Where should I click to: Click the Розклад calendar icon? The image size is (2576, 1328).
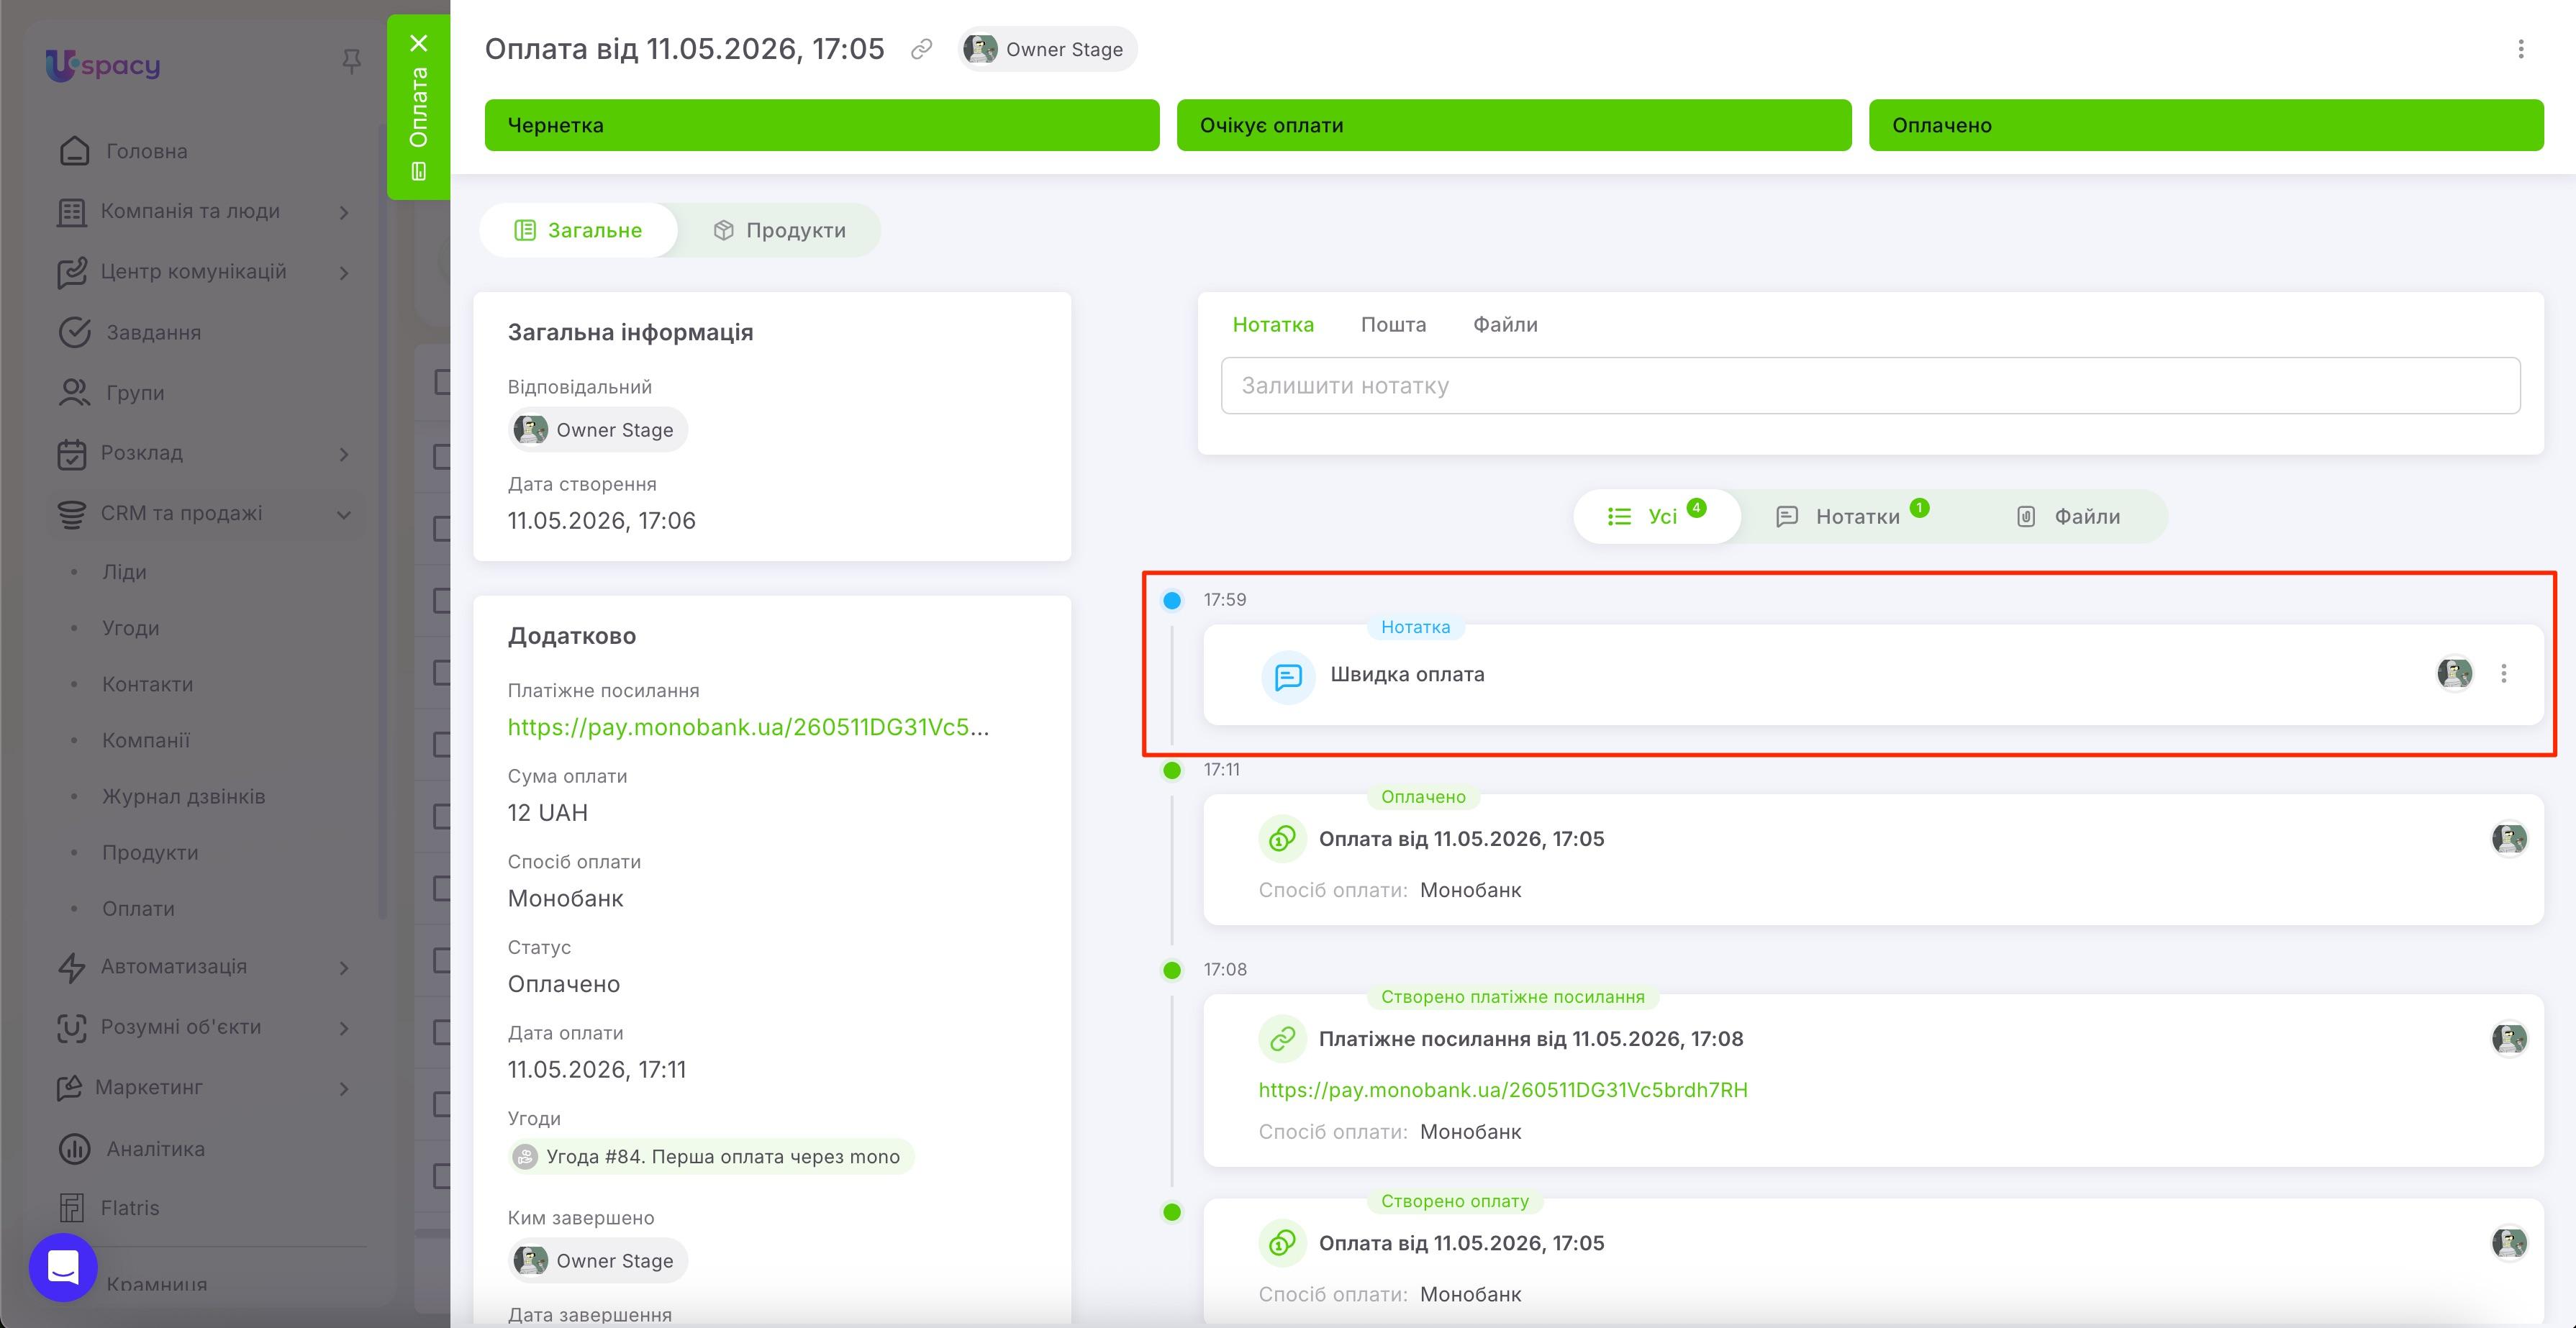point(71,454)
